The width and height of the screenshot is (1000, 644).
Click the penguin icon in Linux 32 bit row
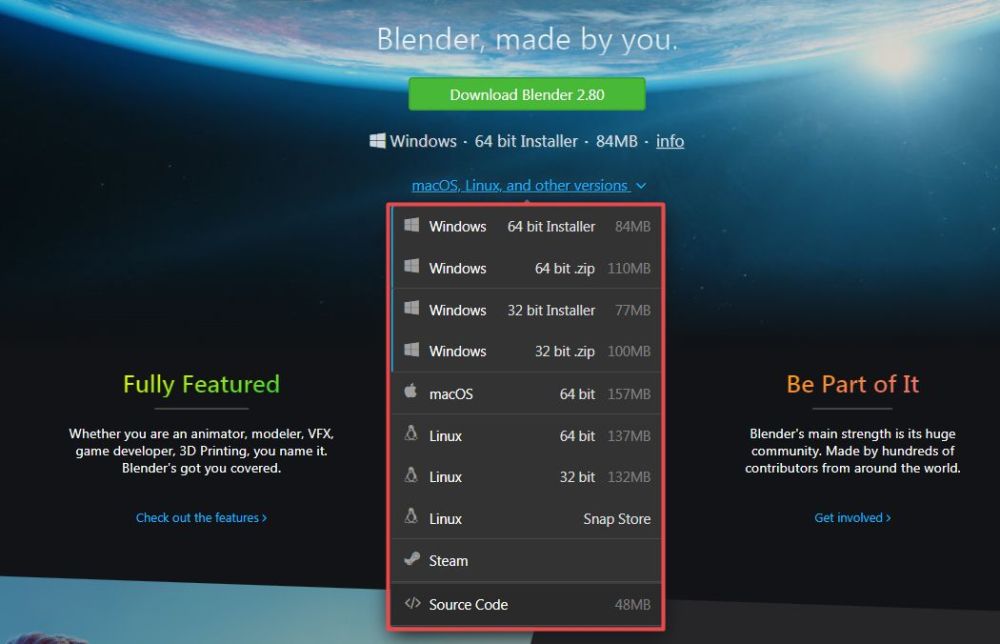411,475
